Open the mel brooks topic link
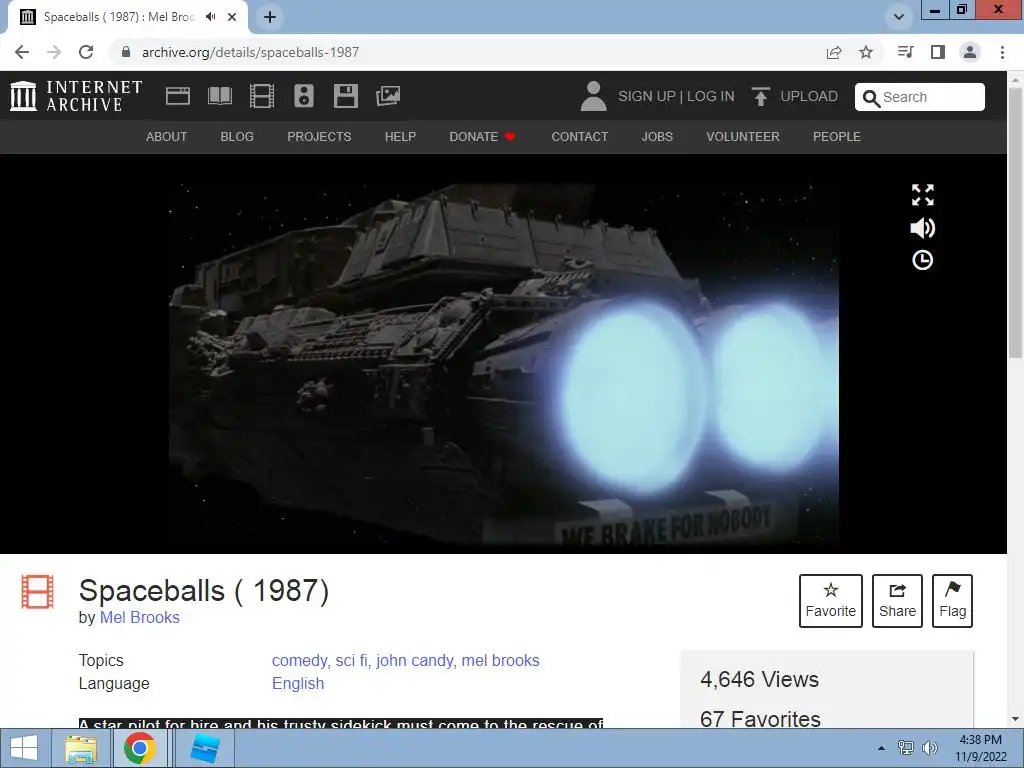The width and height of the screenshot is (1024, 768). pos(500,661)
